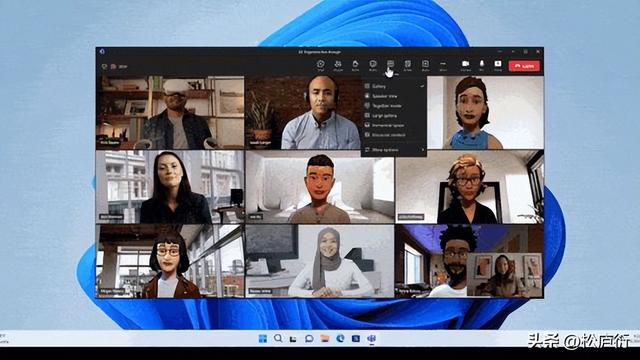Click the red Leave button
This screenshot has height=360, width=640.
(x=524, y=66)
